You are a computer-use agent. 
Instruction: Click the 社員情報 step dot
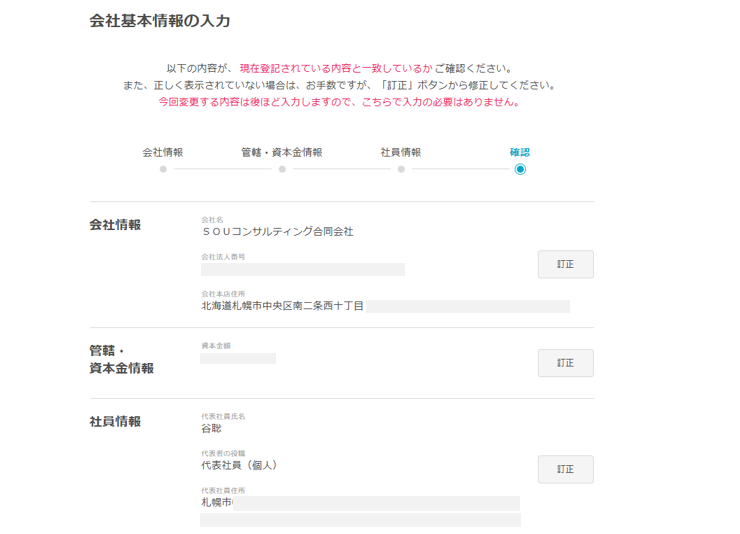click(401, 169)
